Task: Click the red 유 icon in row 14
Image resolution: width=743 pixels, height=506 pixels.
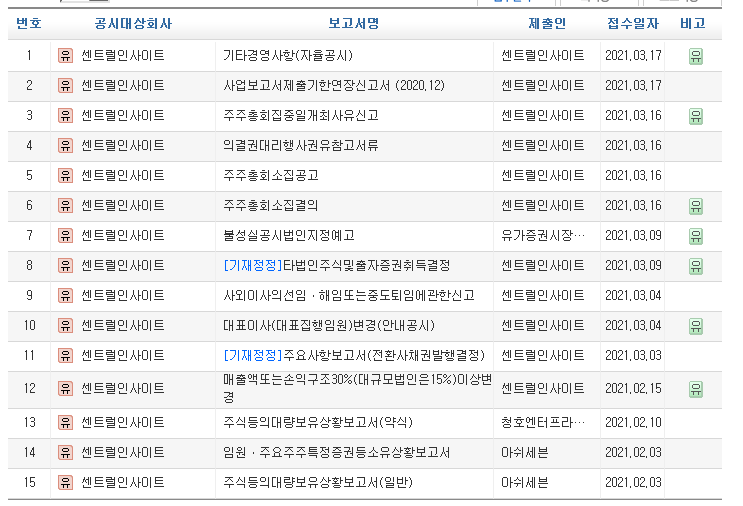Action: click(65, 452)
